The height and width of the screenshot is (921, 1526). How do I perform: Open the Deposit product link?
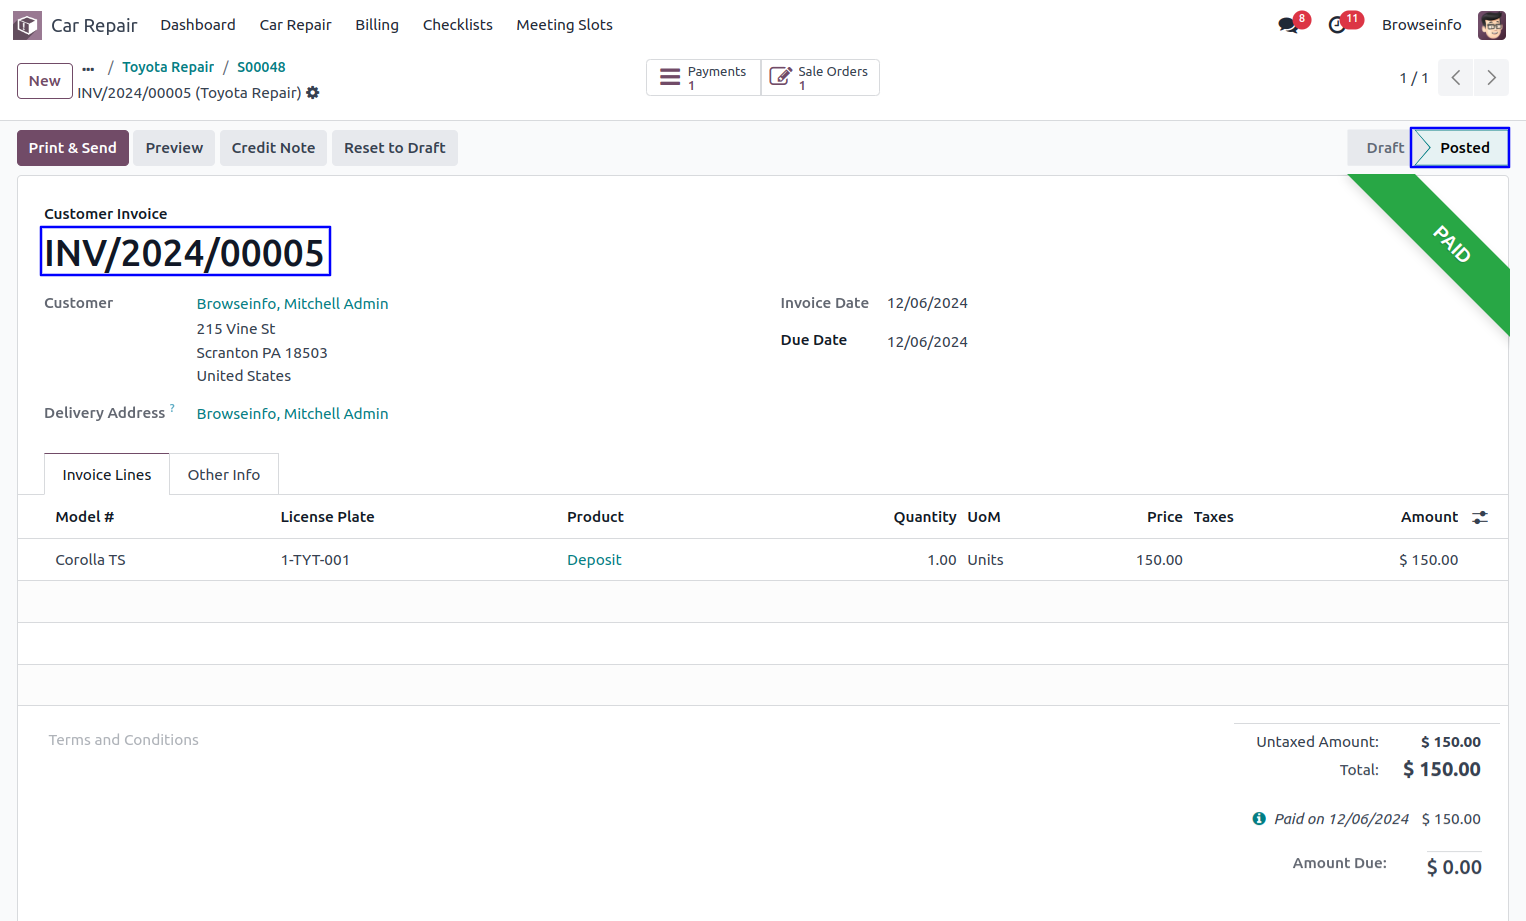594,560
